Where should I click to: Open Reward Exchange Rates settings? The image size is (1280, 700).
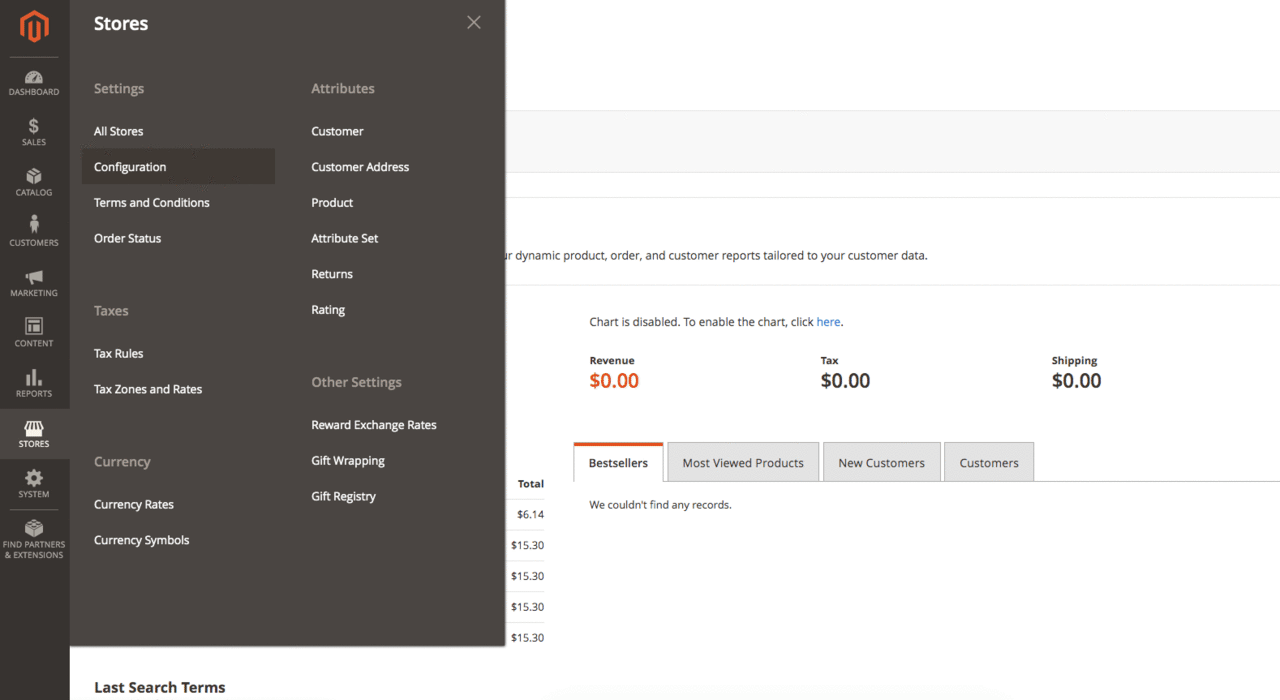[x=373, y=425]
